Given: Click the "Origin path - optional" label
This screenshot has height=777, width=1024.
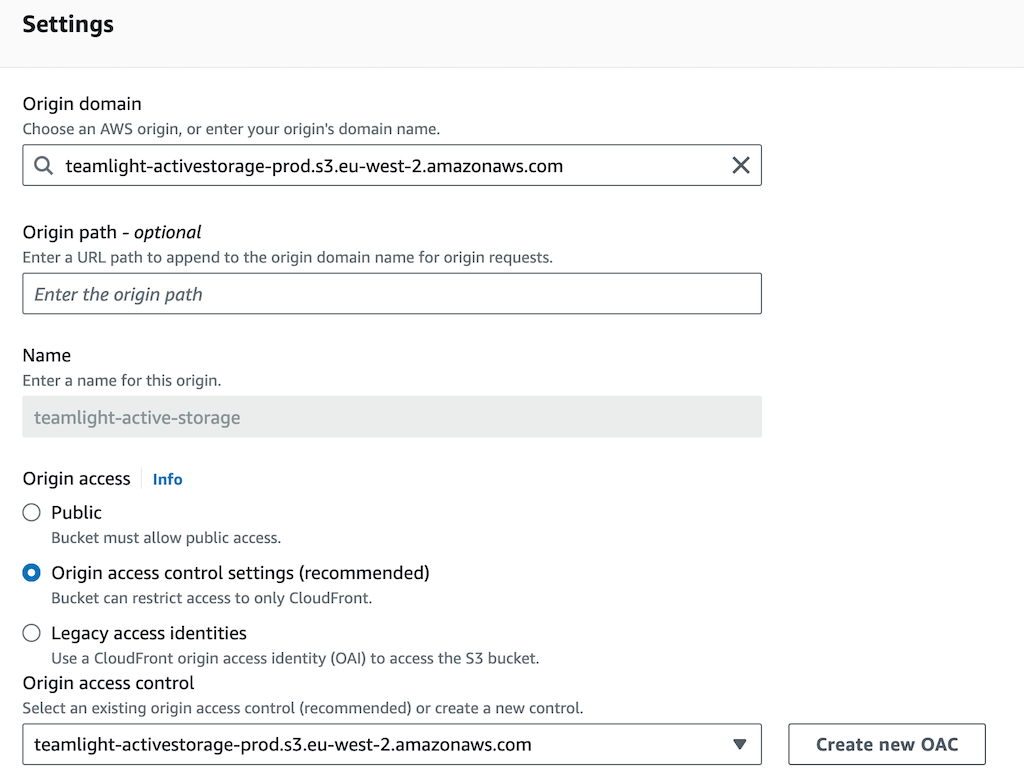Looking at the screenshot, I should 112,232.
